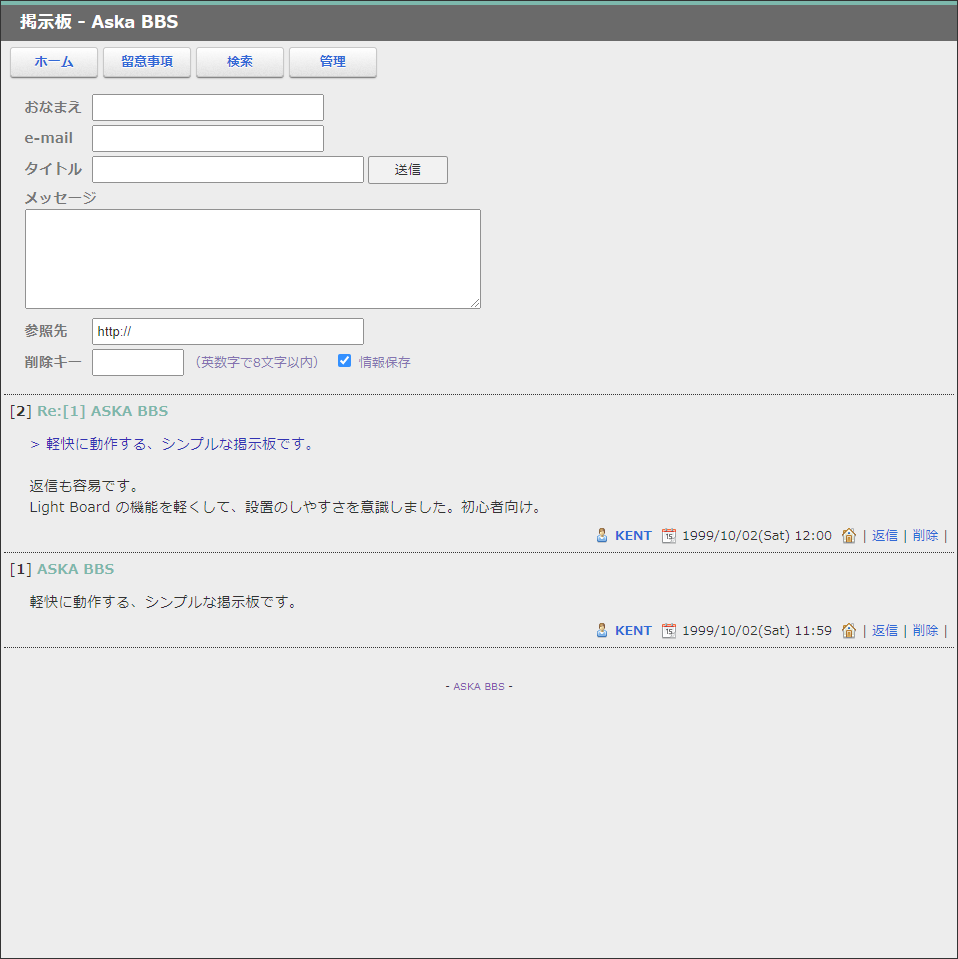Viewport: 958px width, 959px height.
Task: Delete post 1 via 削除 link
Action: click(x=925, y=630)
